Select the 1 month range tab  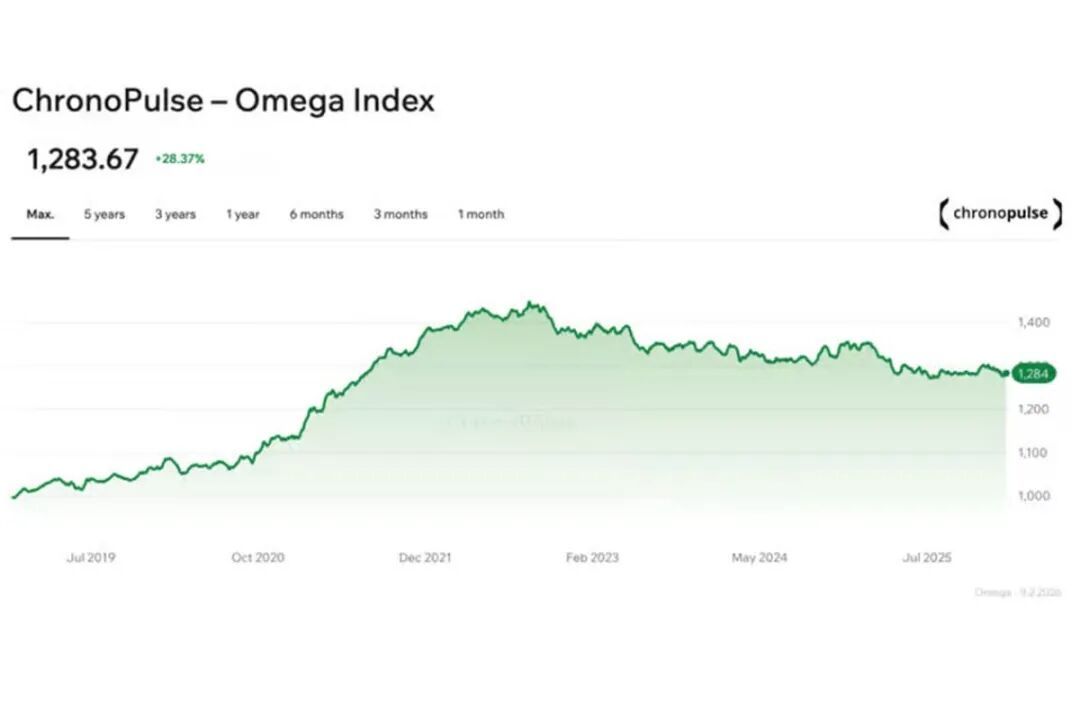pos(481,214)
